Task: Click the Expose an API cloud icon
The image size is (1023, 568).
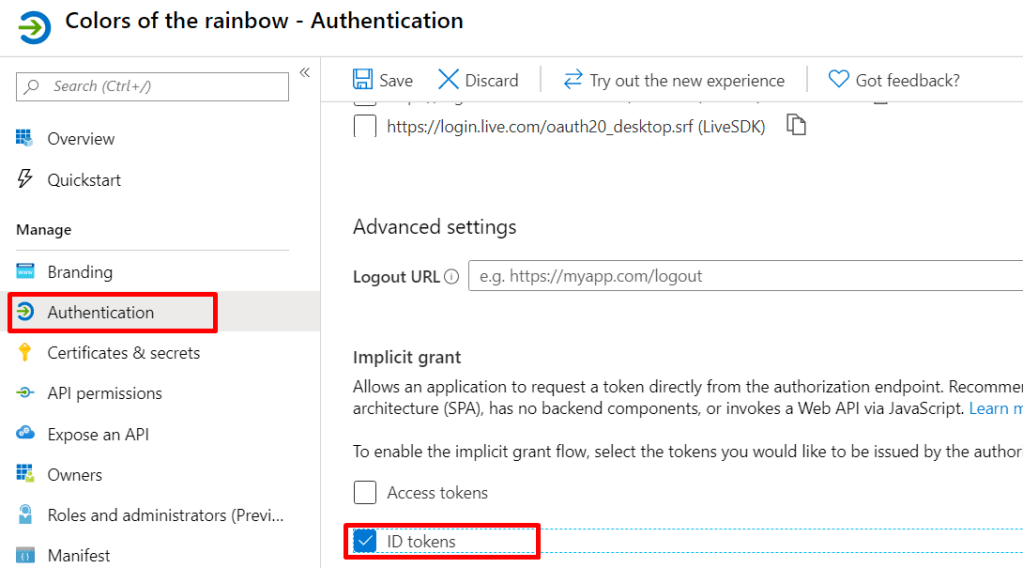Action: pos(26,434)
